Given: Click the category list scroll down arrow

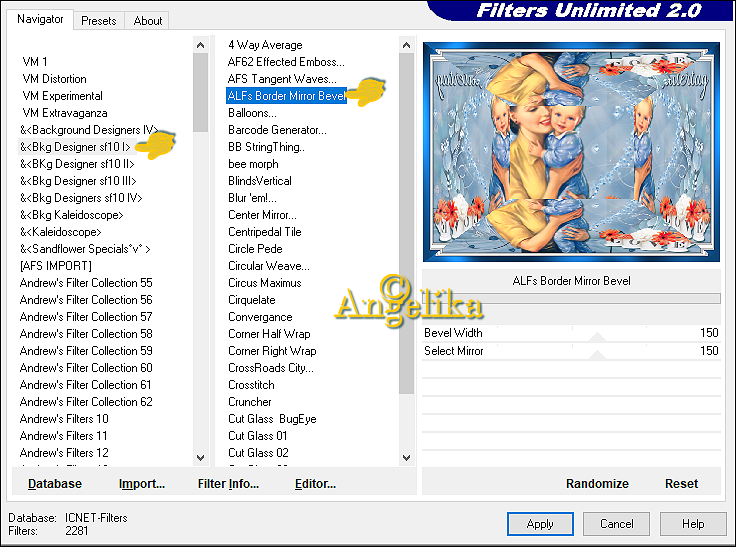Looking at the screenshot, I should [200, 457].
